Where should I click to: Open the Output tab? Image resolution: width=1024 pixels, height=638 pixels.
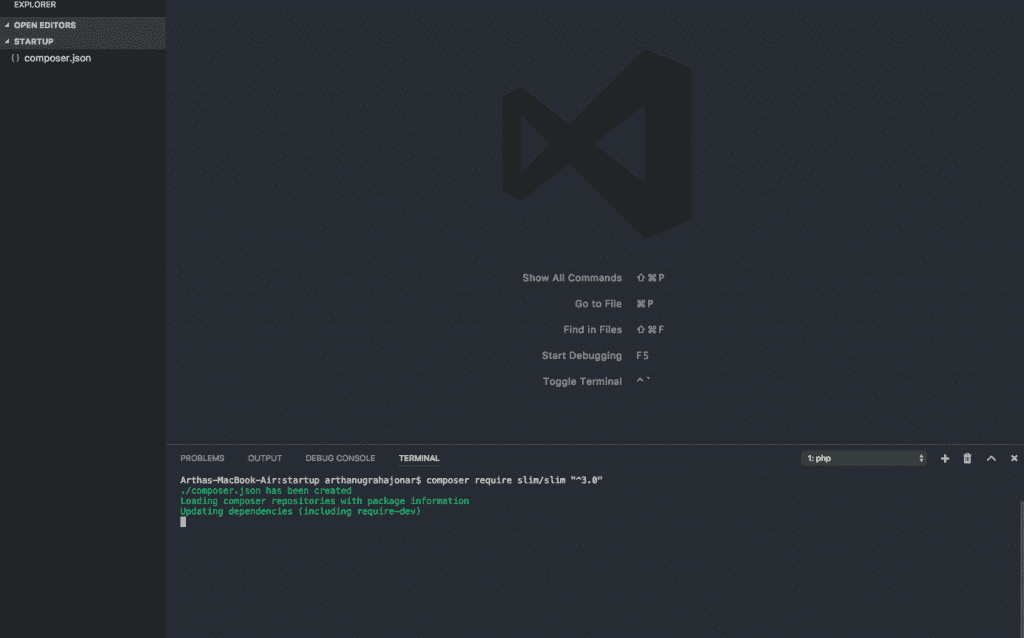pyautogui.click(x=265, y=458)
